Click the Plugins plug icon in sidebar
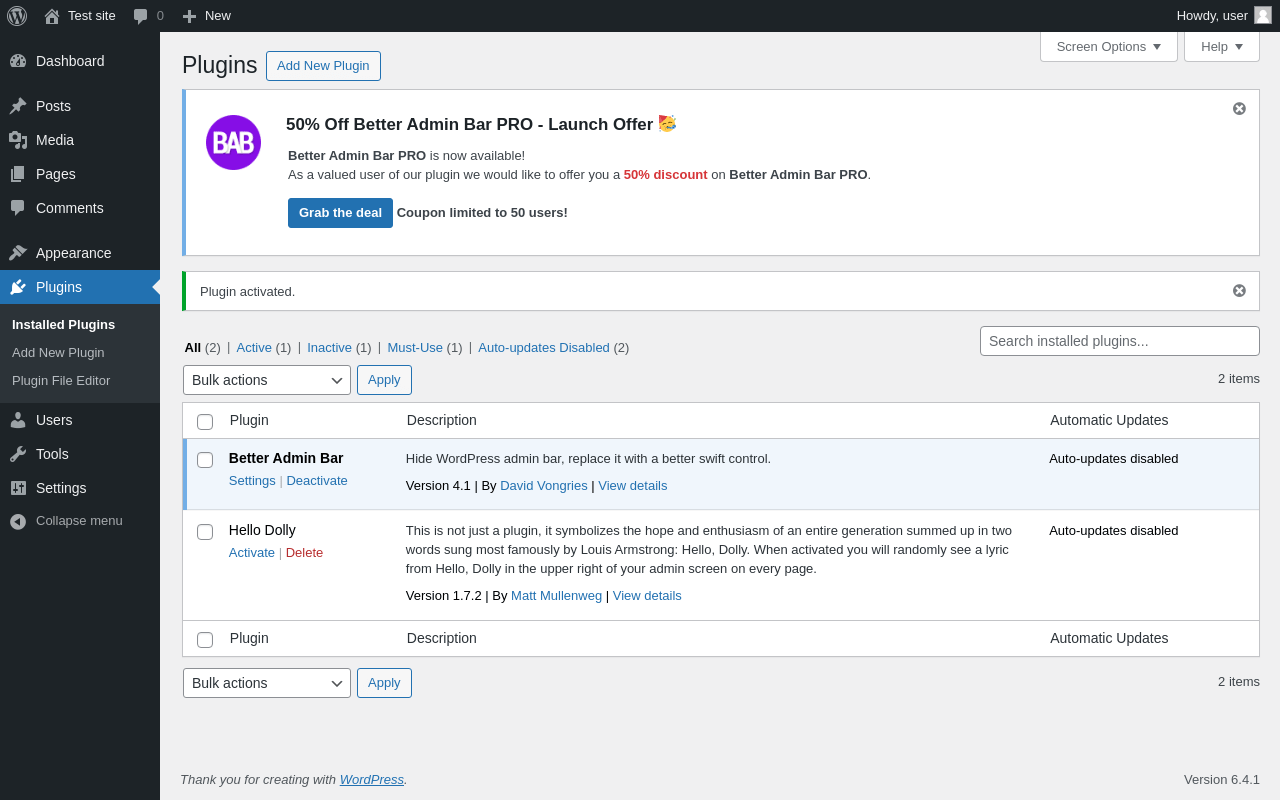Image resolution: width=1280 pixels, height=800 pixels. click(x=18, y=287)
